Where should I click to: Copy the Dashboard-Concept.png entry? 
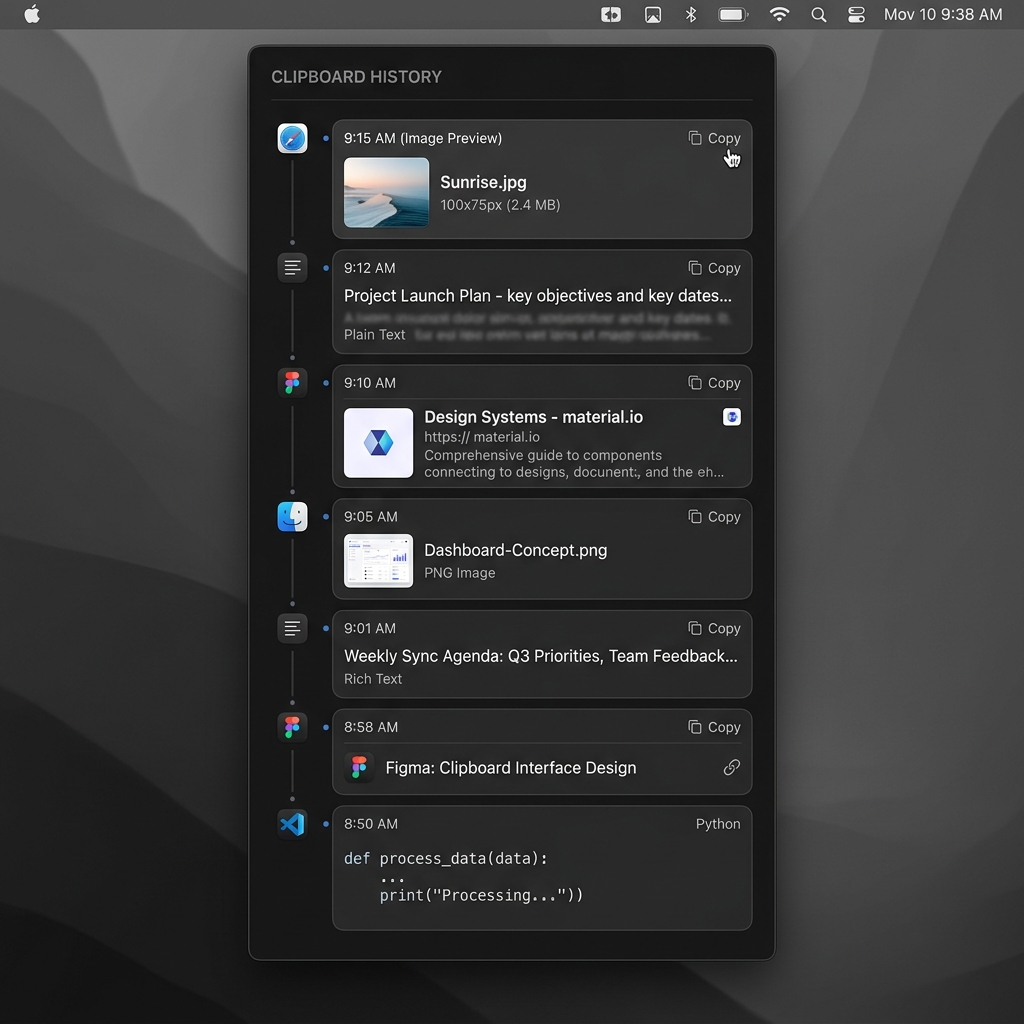[x=714, y=517]
